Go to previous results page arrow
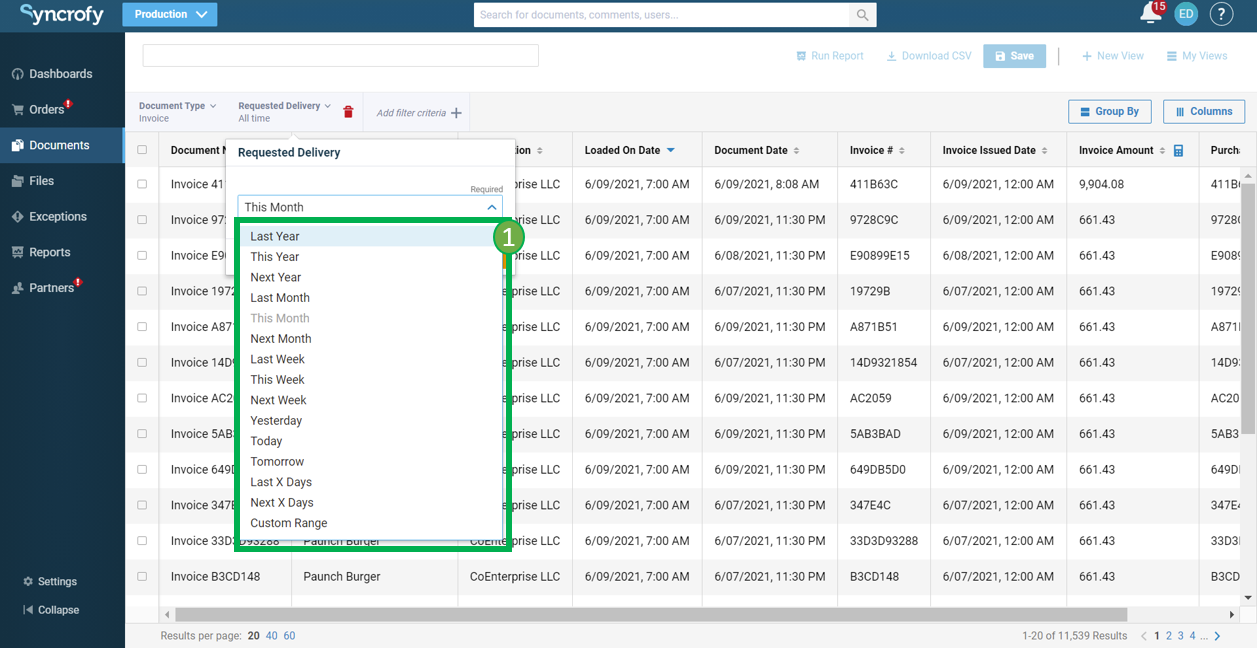This screenshot has height=648, width=1257. click(1144, 636)
